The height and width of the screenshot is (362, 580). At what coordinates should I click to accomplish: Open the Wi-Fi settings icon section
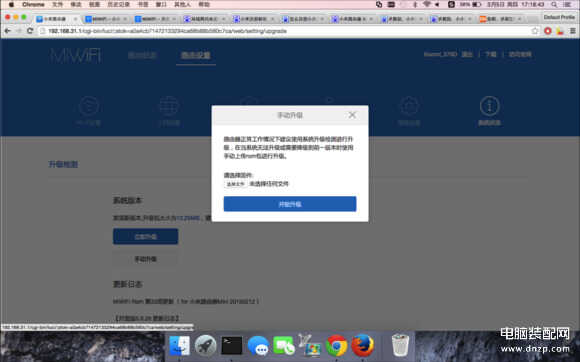88,111
